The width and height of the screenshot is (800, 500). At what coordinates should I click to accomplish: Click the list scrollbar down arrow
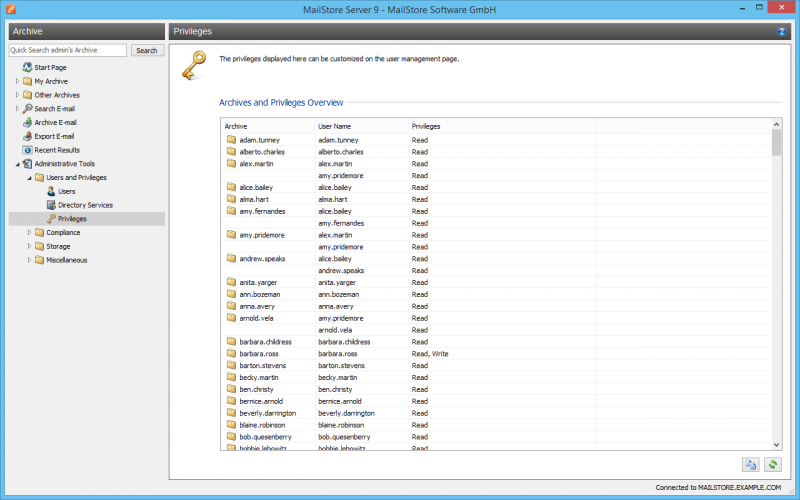[x=777, y=444]
